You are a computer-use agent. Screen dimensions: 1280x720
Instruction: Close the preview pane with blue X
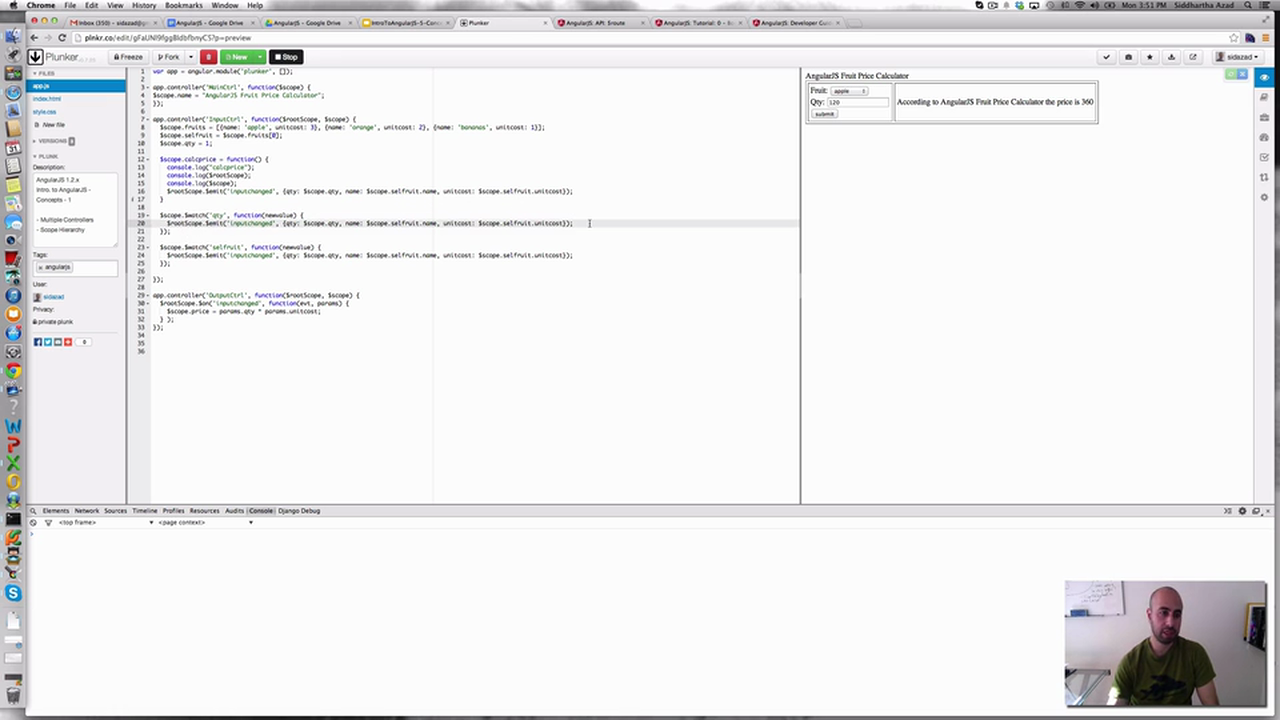pos(1242,74)
